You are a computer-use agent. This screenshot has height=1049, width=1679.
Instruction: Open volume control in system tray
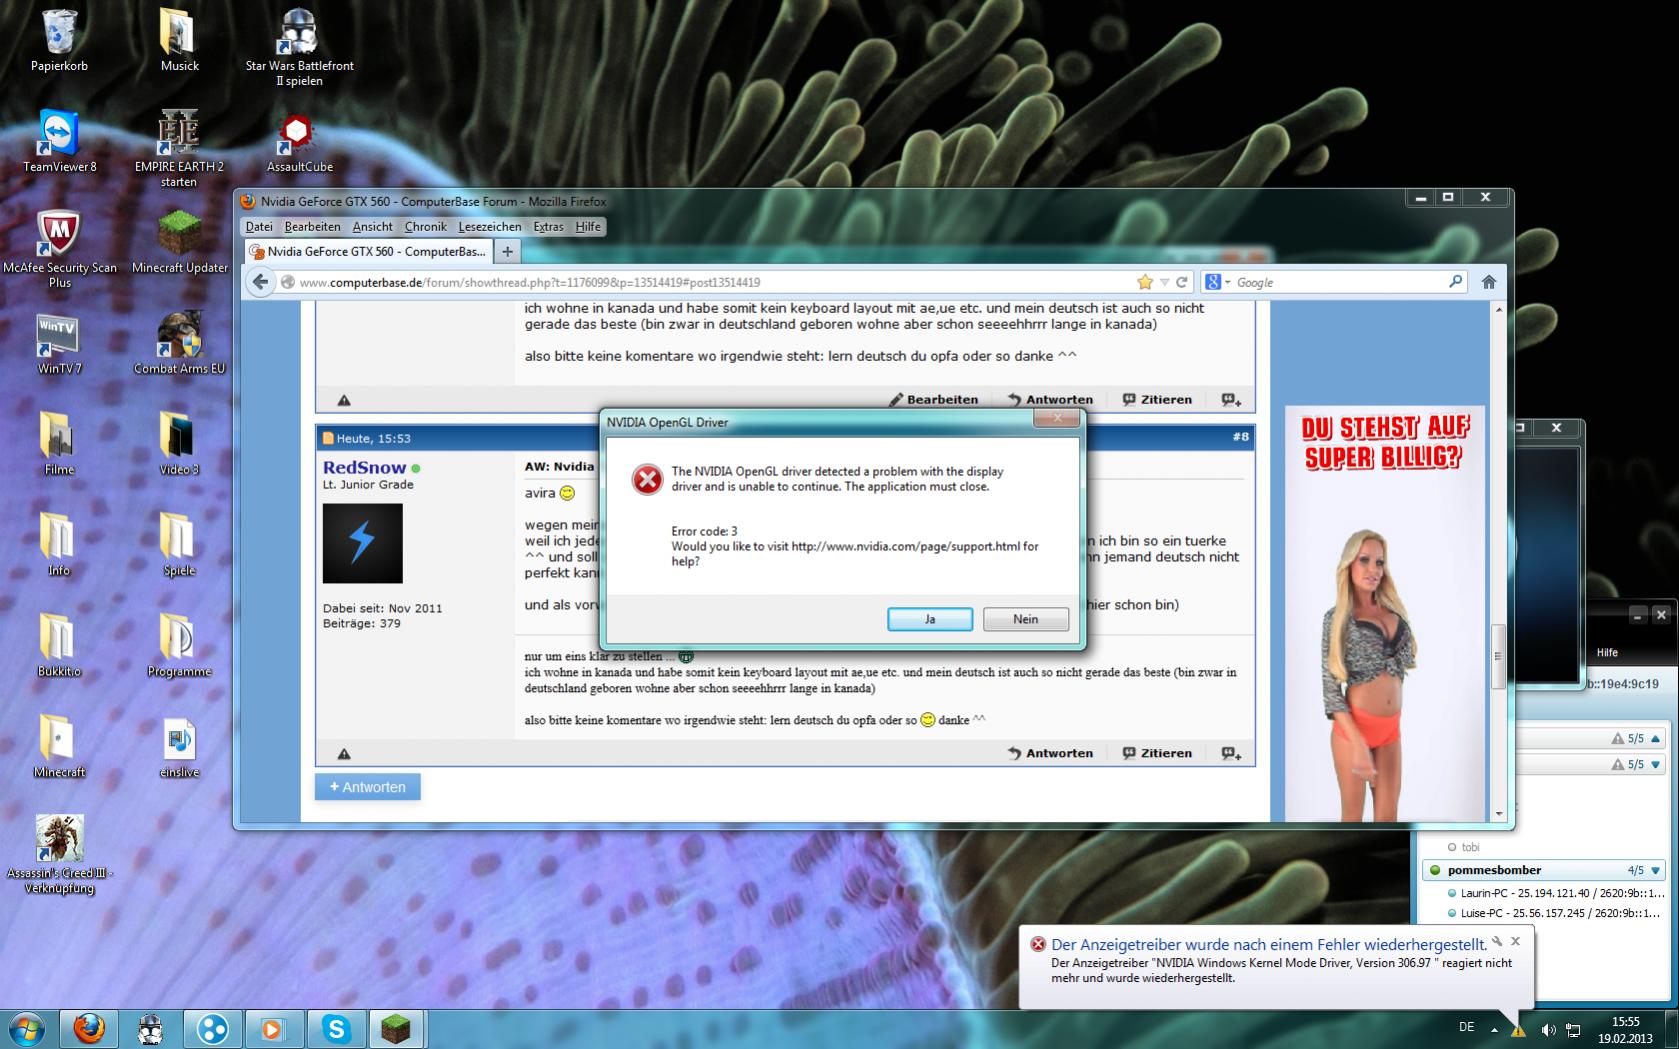click(1548, 1029)
